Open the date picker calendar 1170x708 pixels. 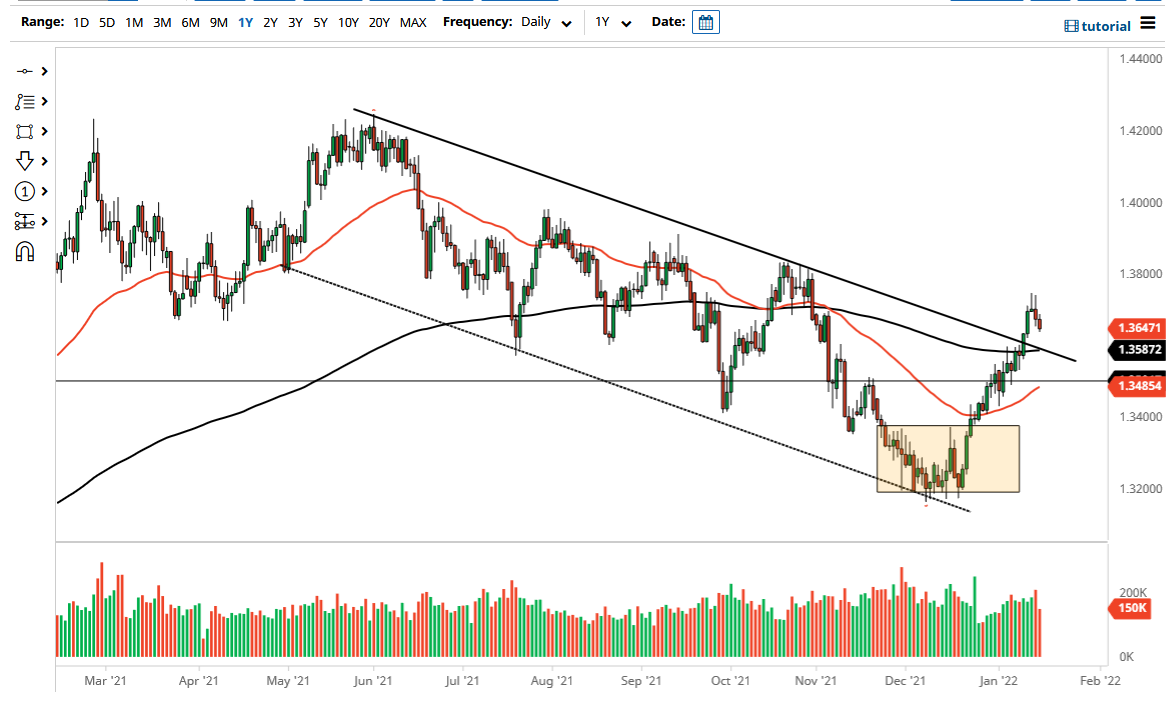coord(705,21)
